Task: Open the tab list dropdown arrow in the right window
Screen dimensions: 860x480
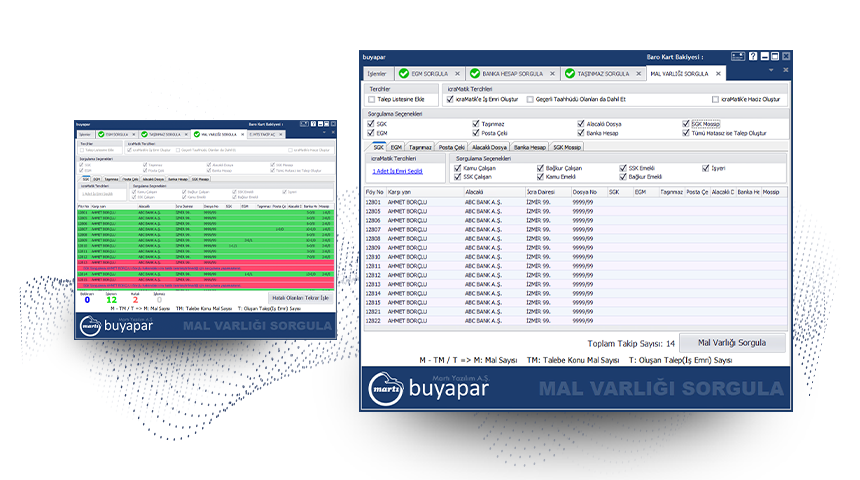Action: coord(771,70)
